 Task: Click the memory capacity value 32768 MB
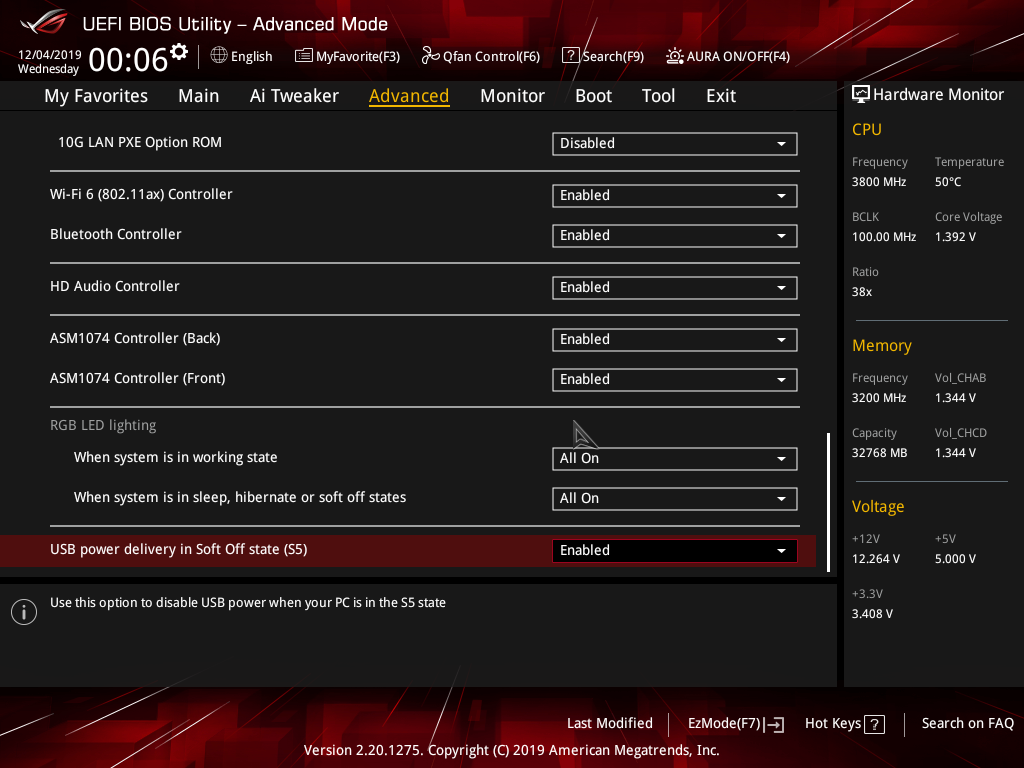pyautogui.click(x=880, y=453)
